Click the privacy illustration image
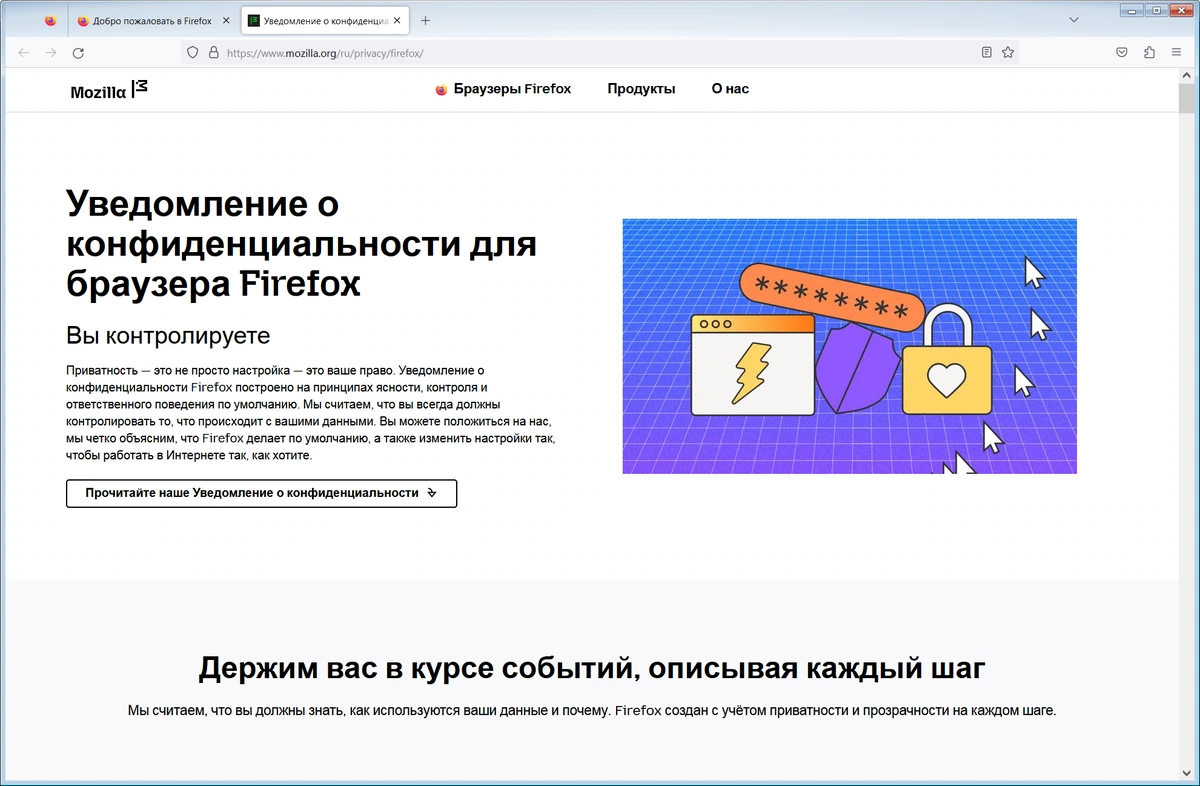 tap(849, 346)
